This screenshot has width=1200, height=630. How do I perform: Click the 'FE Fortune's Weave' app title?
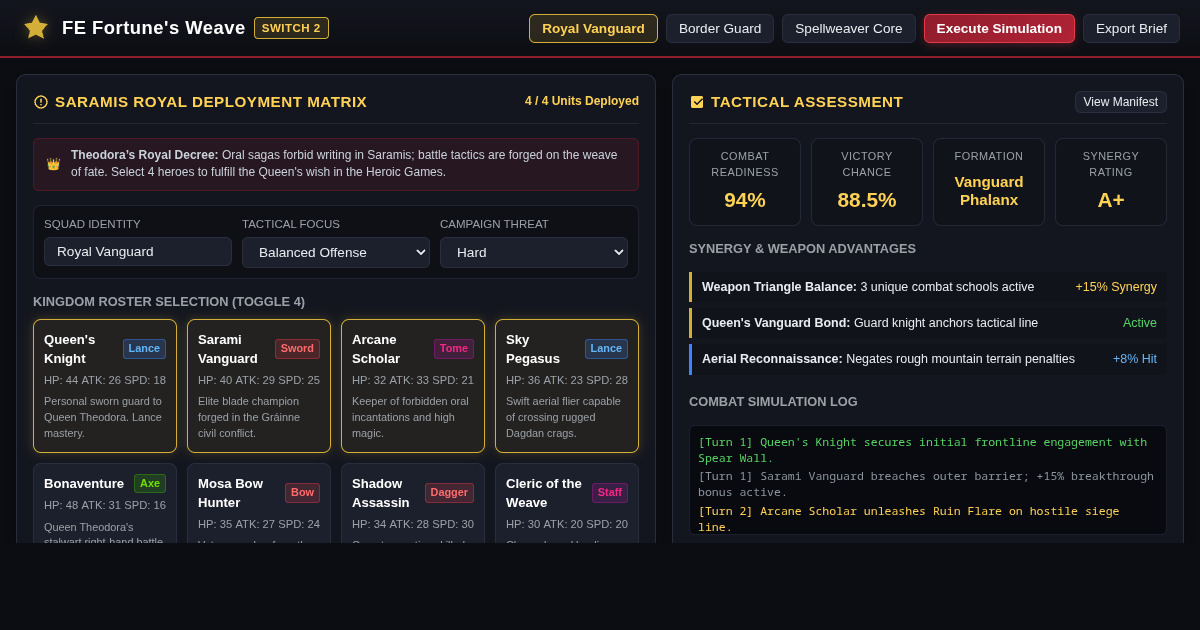153,28
